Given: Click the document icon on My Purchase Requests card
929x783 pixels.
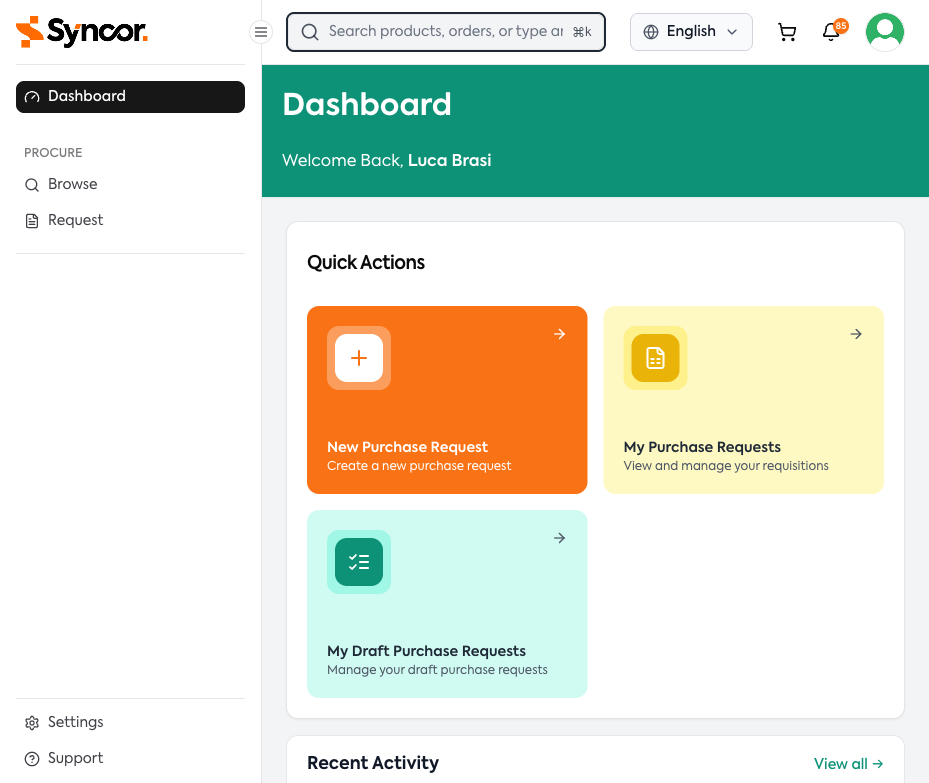Looking at the screenshot, I should click(655, 358).
